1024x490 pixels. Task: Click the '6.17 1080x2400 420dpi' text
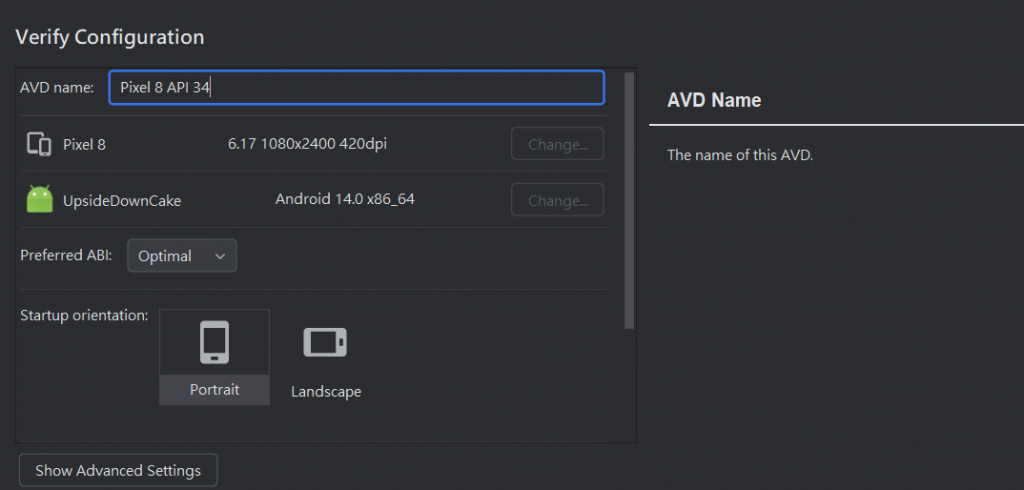(307, 144)
